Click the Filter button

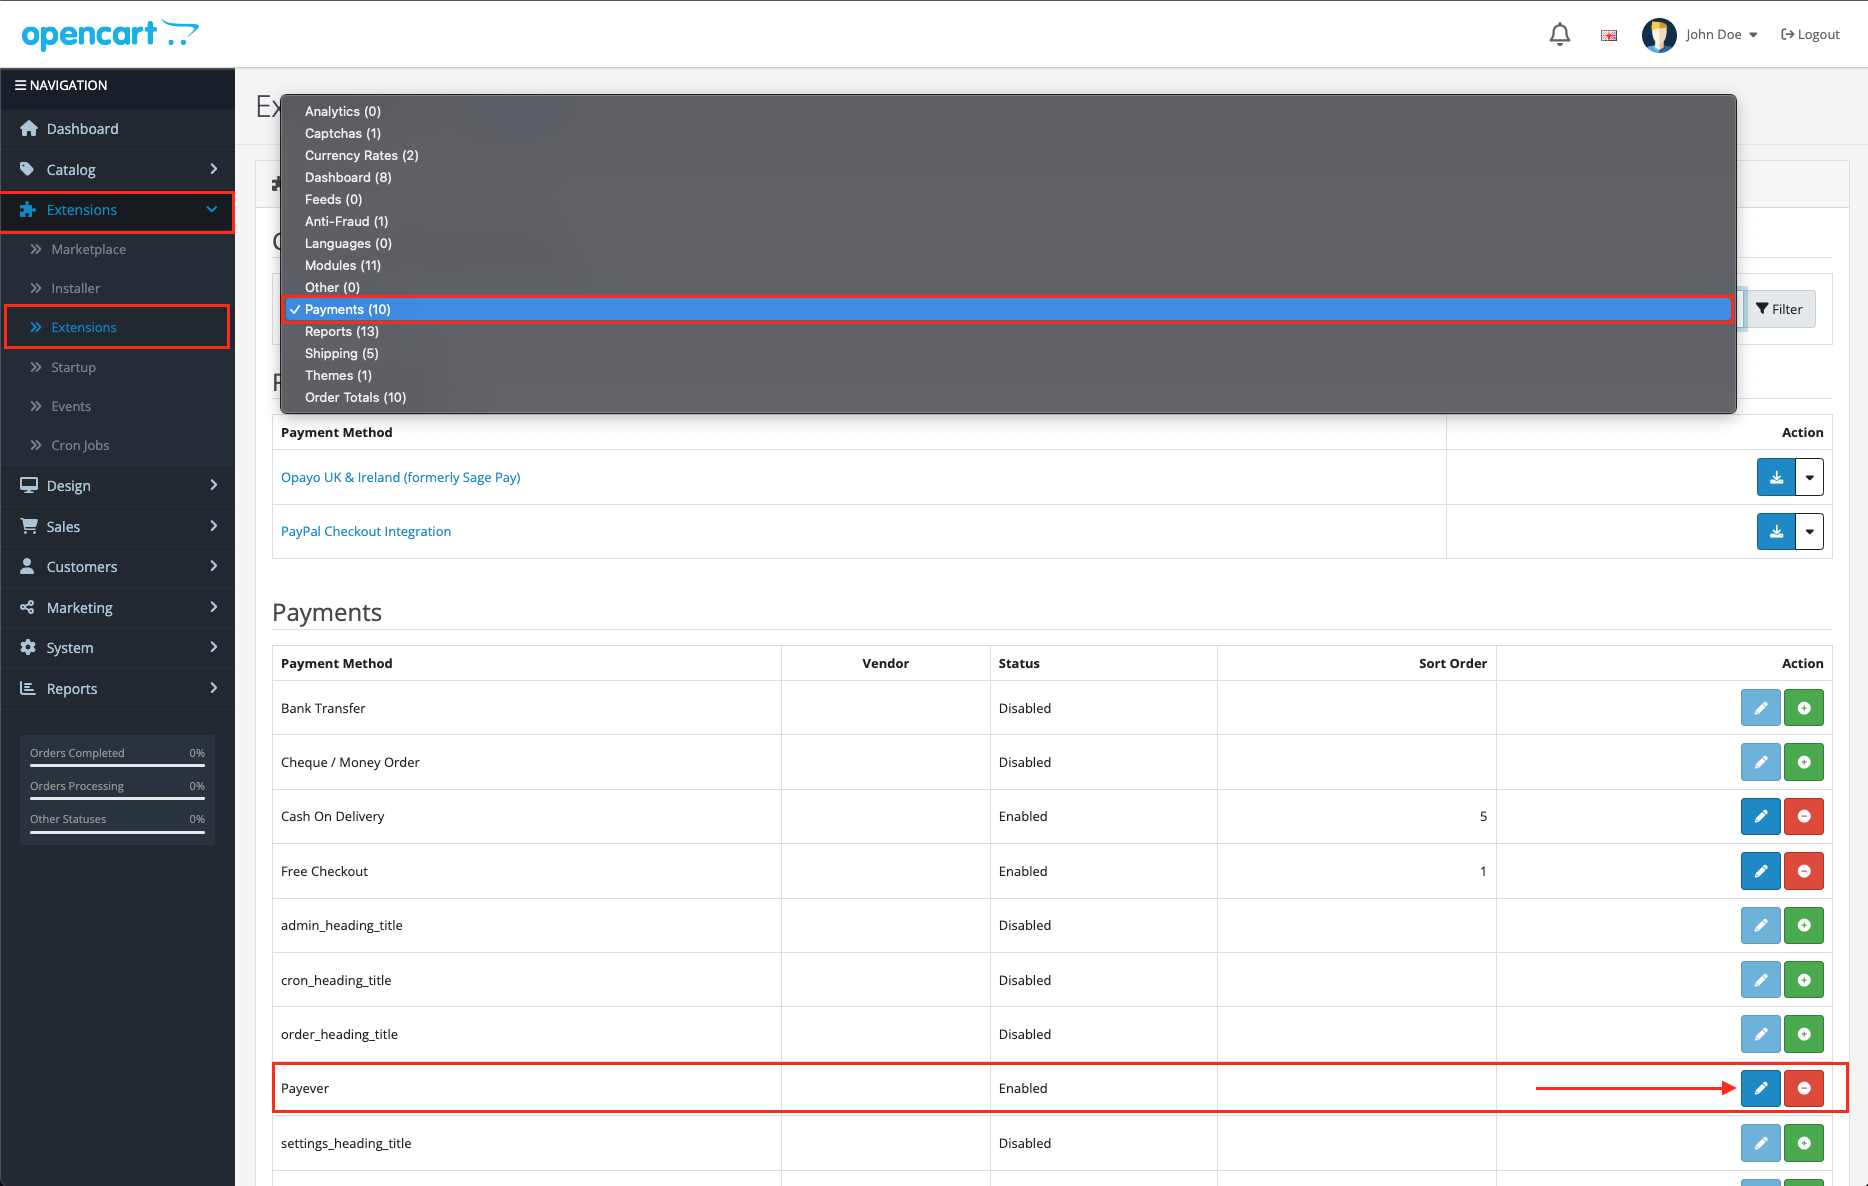click(x=1780, y=309)
